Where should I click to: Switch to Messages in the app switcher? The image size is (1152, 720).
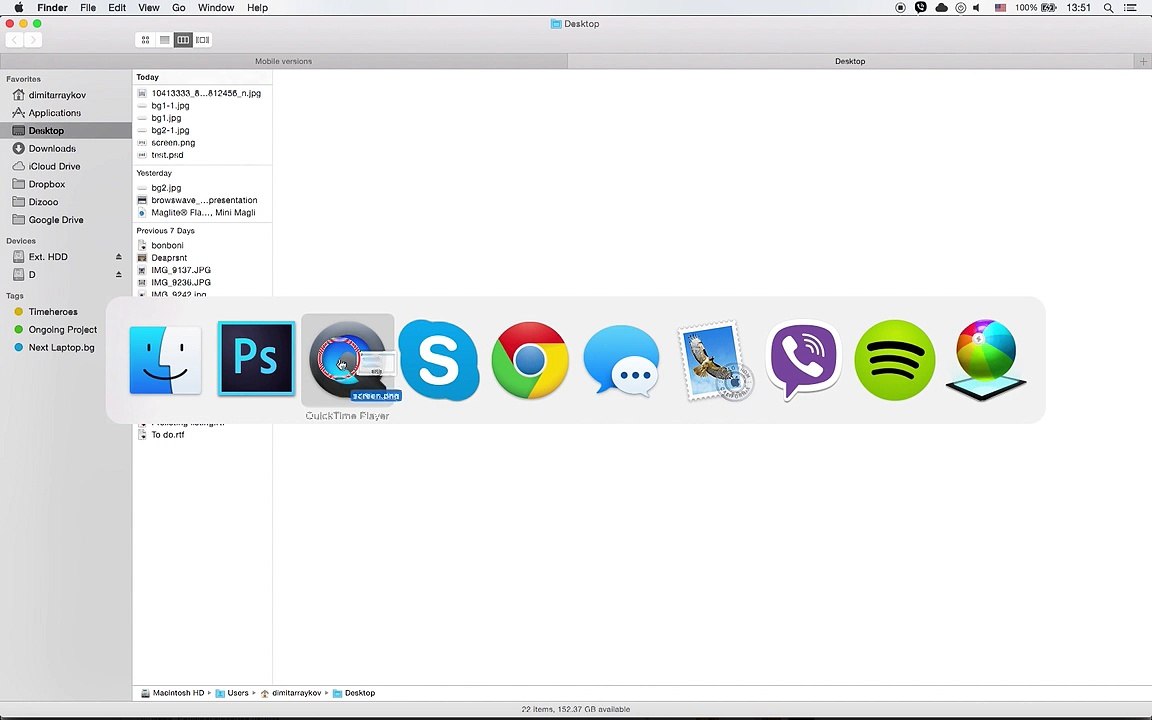pos(621,361)
